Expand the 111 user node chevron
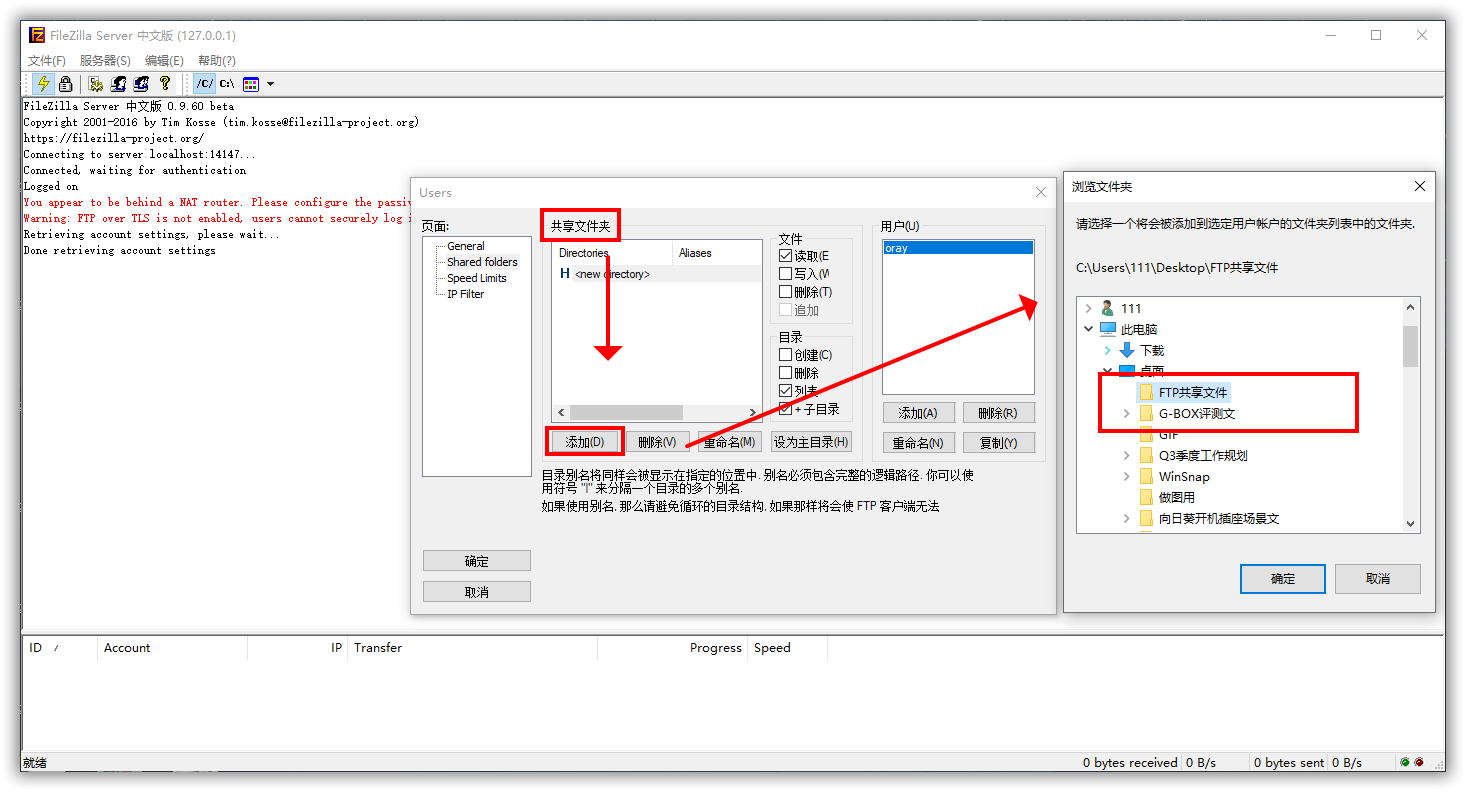Screen dimensions: 1466x792 (x=1089, y=308)
